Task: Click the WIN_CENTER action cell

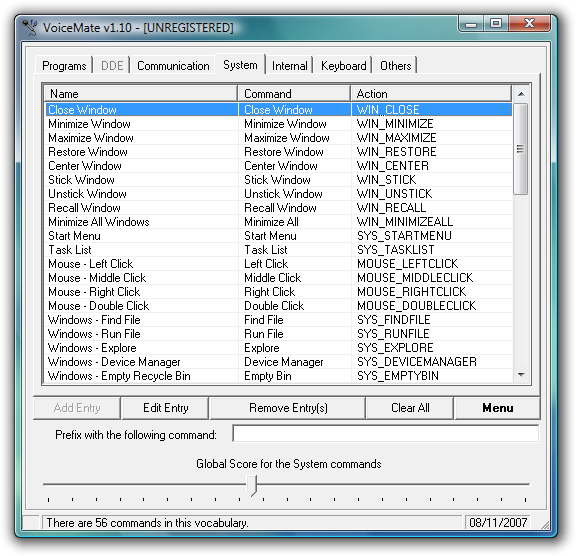Action: tap(393, 166)
